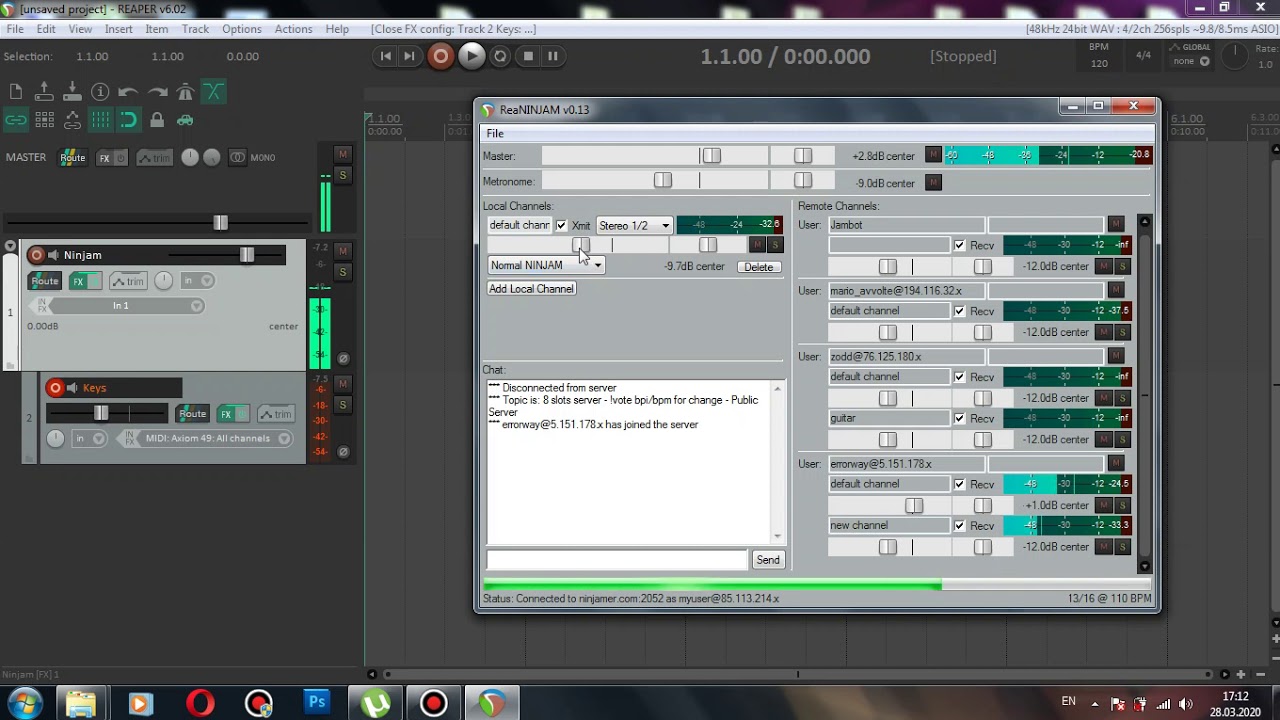Undo the last action in toolbar
1280x720 pixels.
pyautogui.click(x=128, y=92)
